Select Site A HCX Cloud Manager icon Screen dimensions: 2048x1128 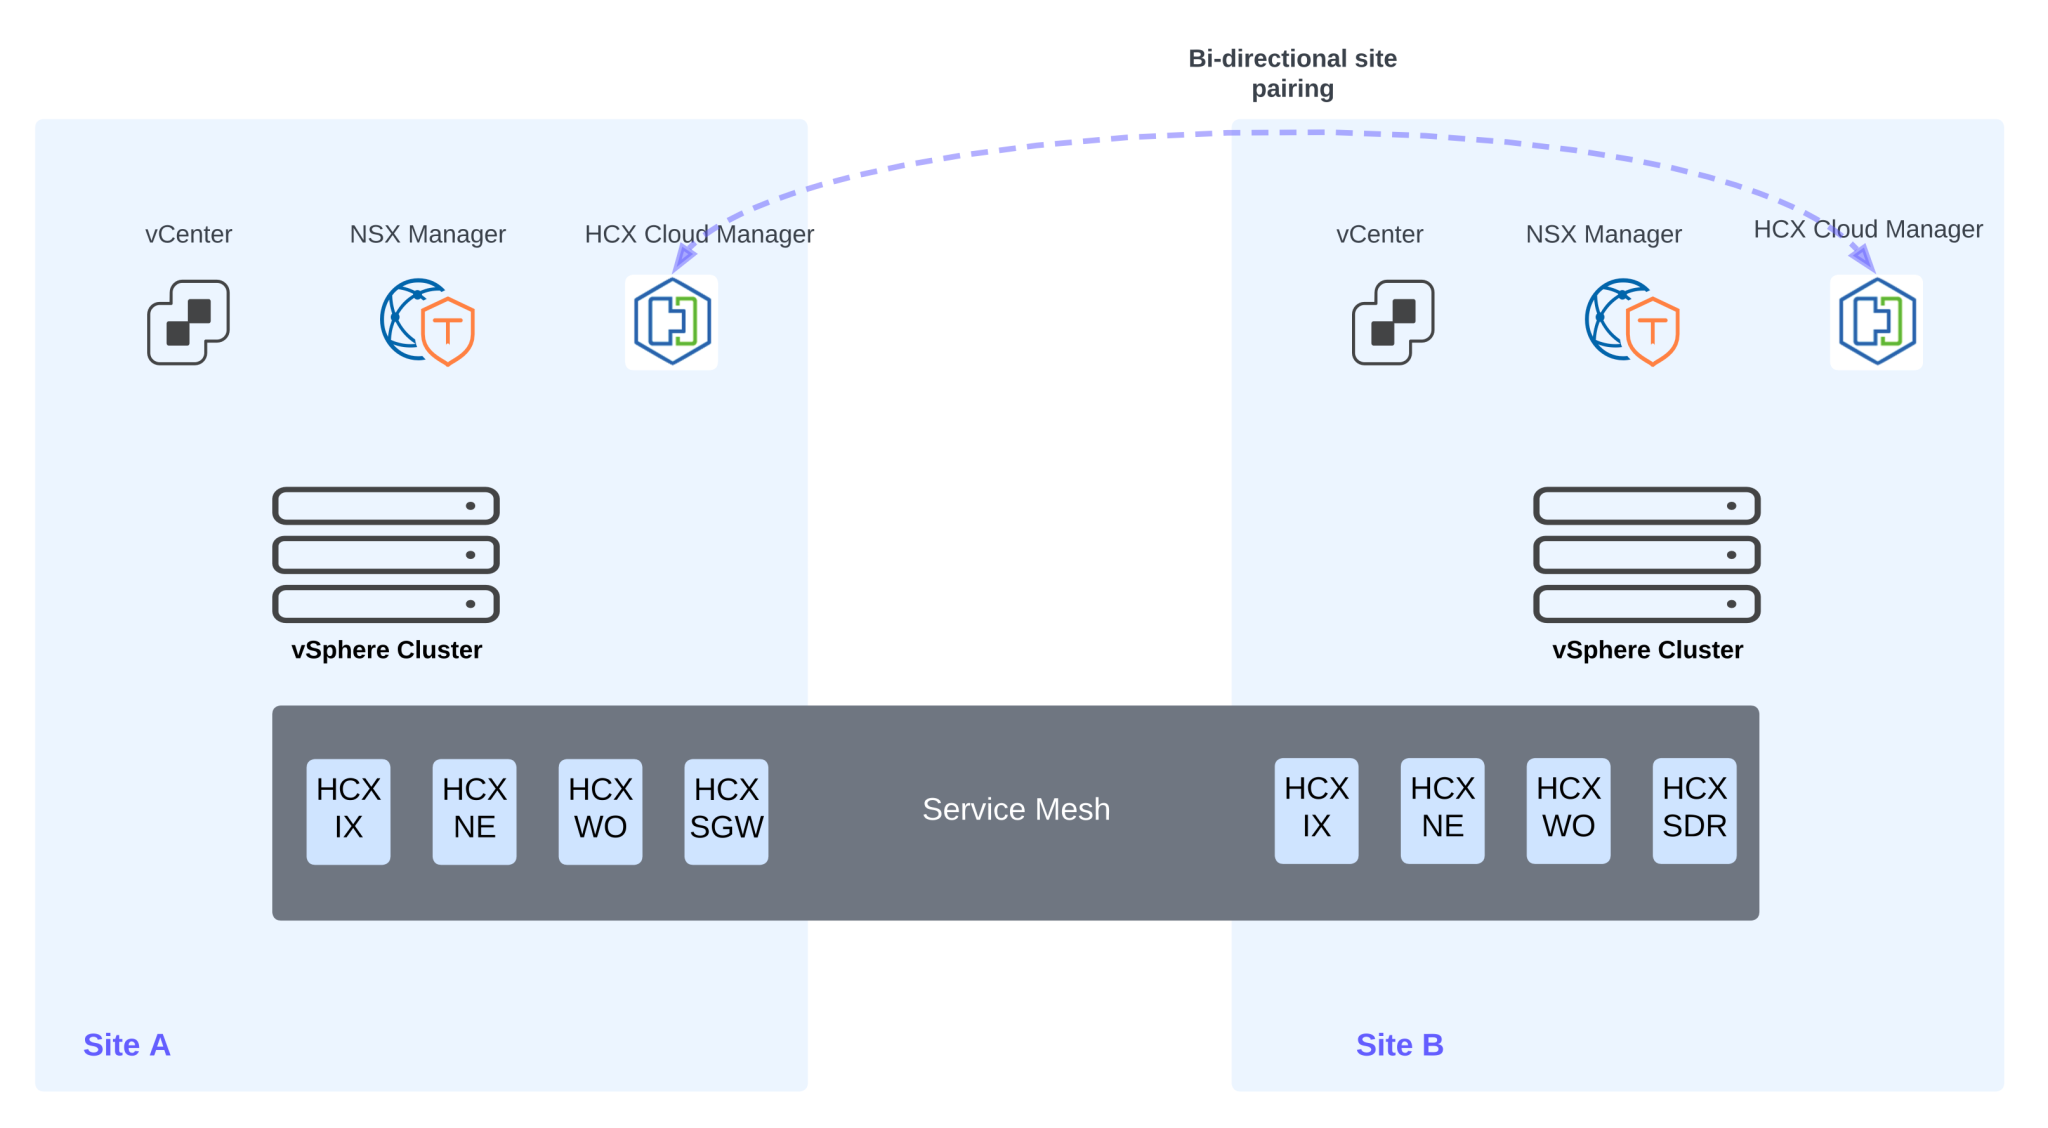672,322
